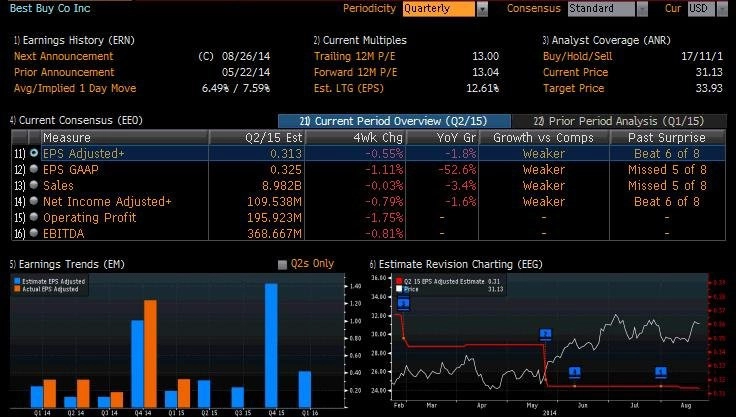The image size is (736, 417).
Task: Toggle the Q2s Only checkbox
Action: point(282,264)
